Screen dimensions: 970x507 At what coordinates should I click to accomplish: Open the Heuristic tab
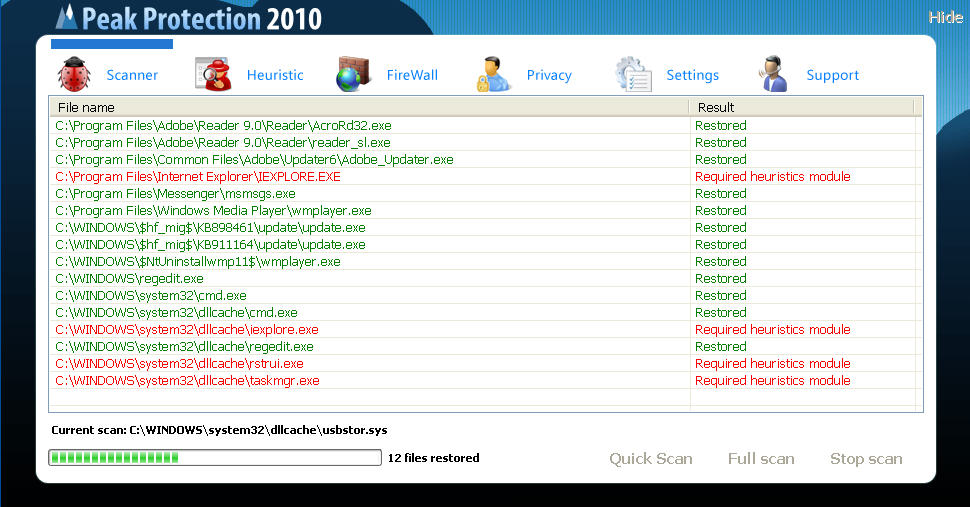(275, 75)
